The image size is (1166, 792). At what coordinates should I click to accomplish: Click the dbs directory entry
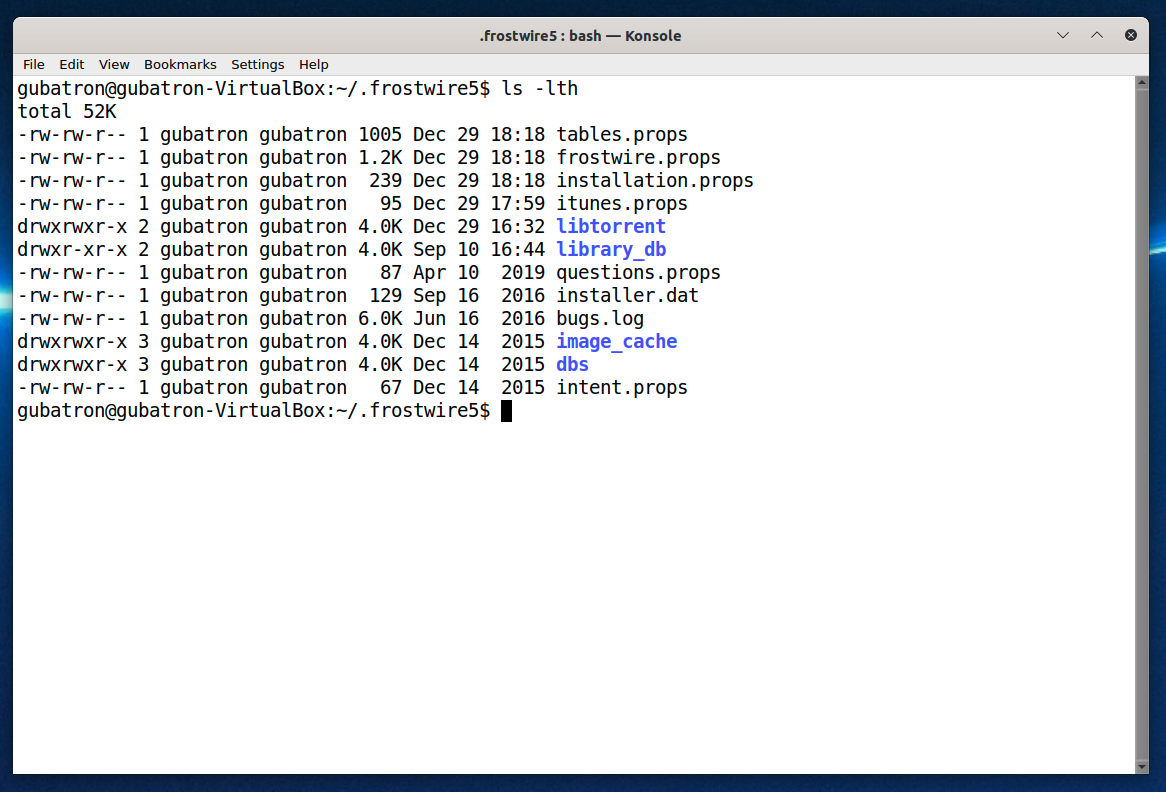point(573,365)
